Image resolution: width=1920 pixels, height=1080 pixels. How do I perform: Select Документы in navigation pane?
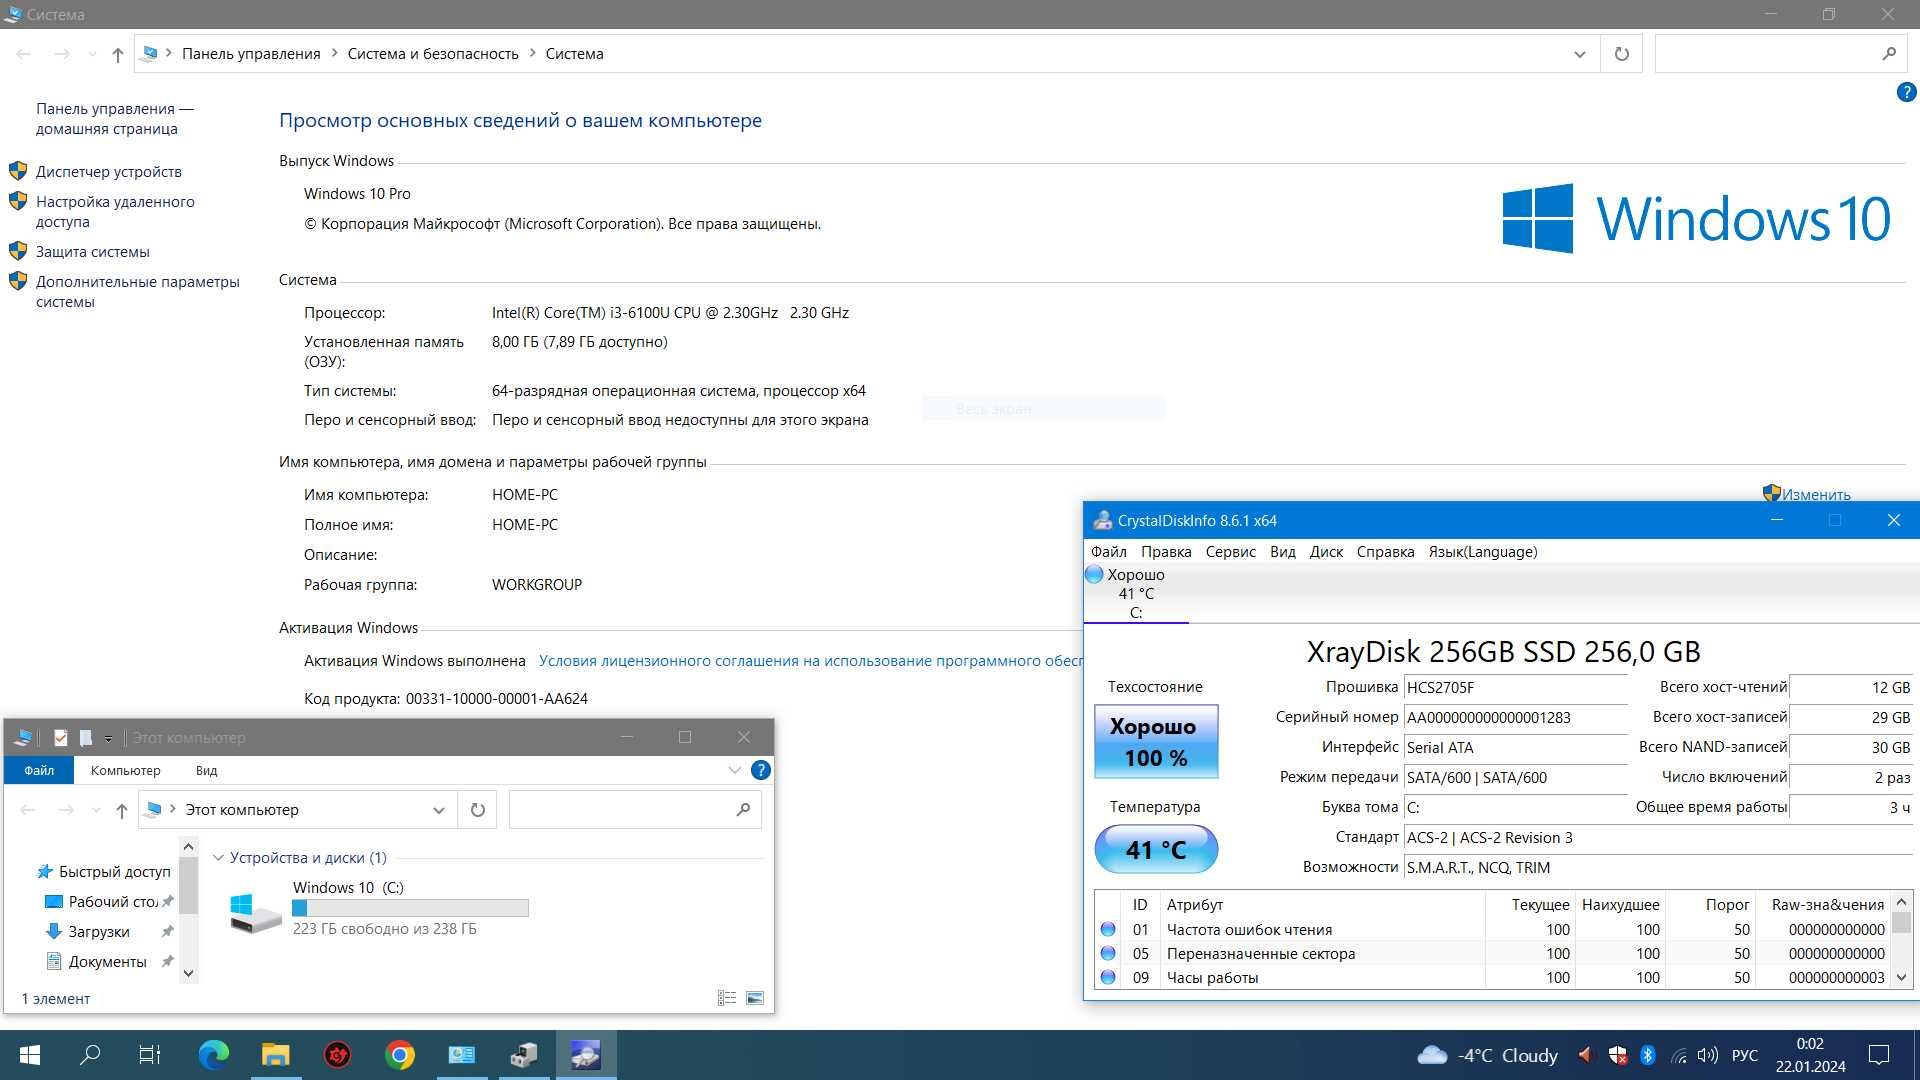pos(107,962)
